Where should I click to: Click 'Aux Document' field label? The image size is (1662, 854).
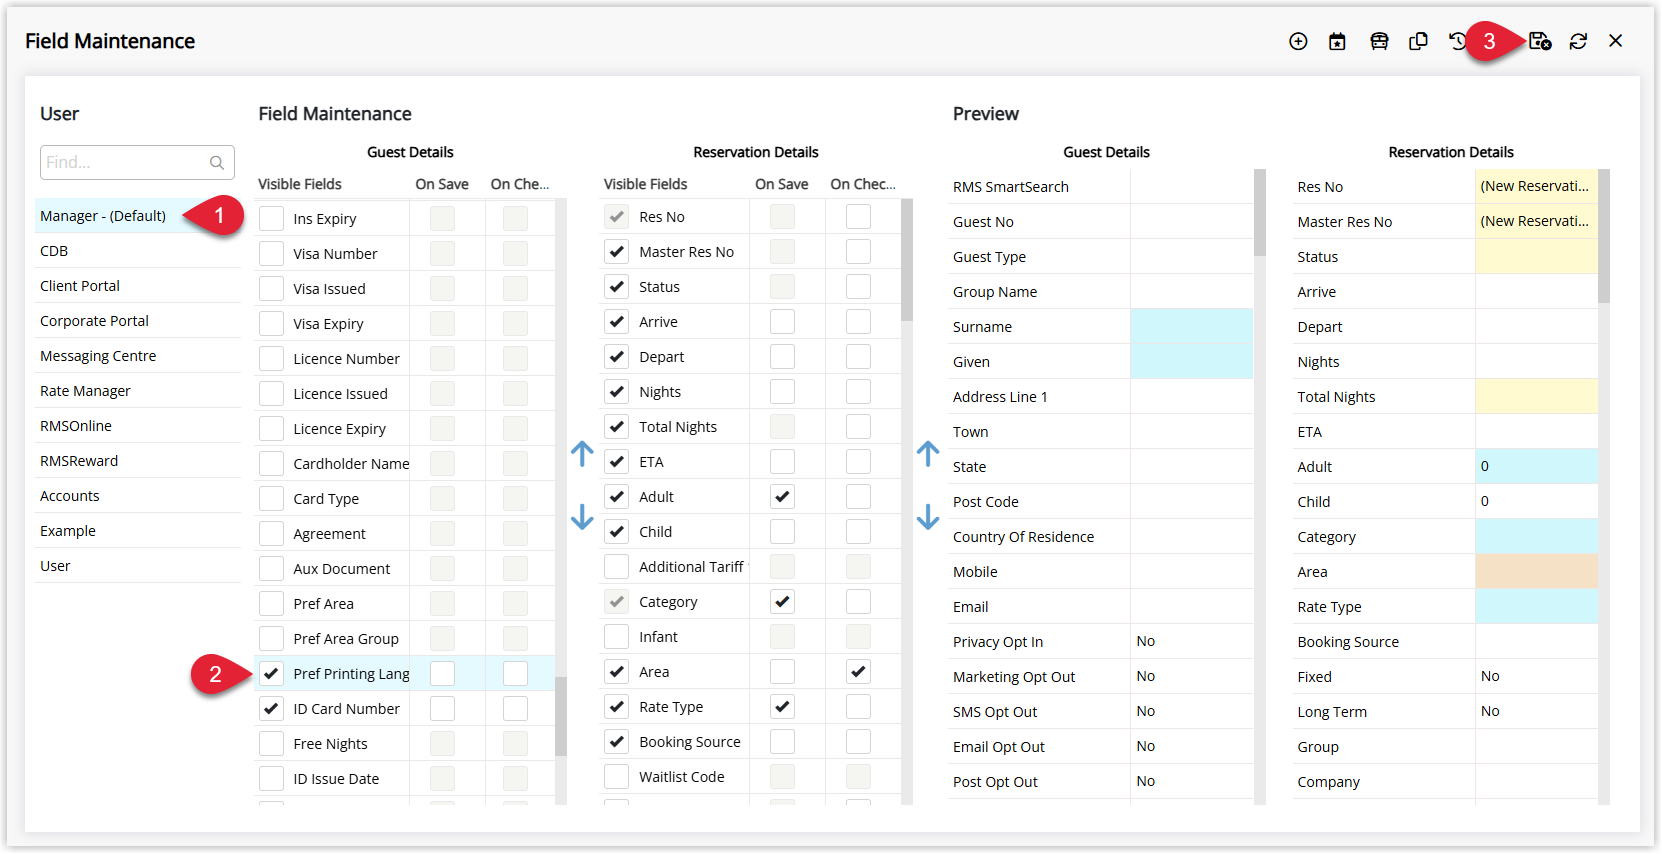click(341, 568)
